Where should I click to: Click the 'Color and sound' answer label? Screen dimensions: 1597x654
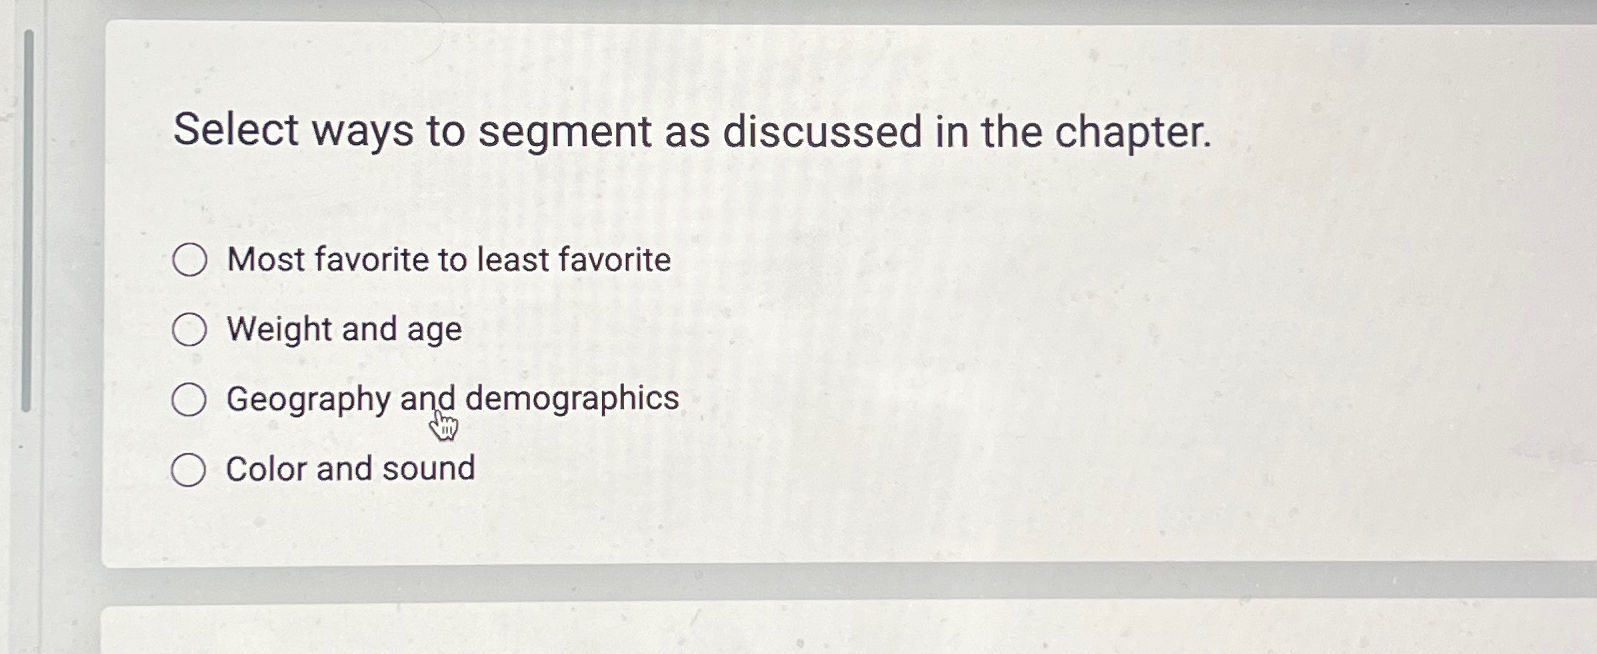tap(350, 468)
